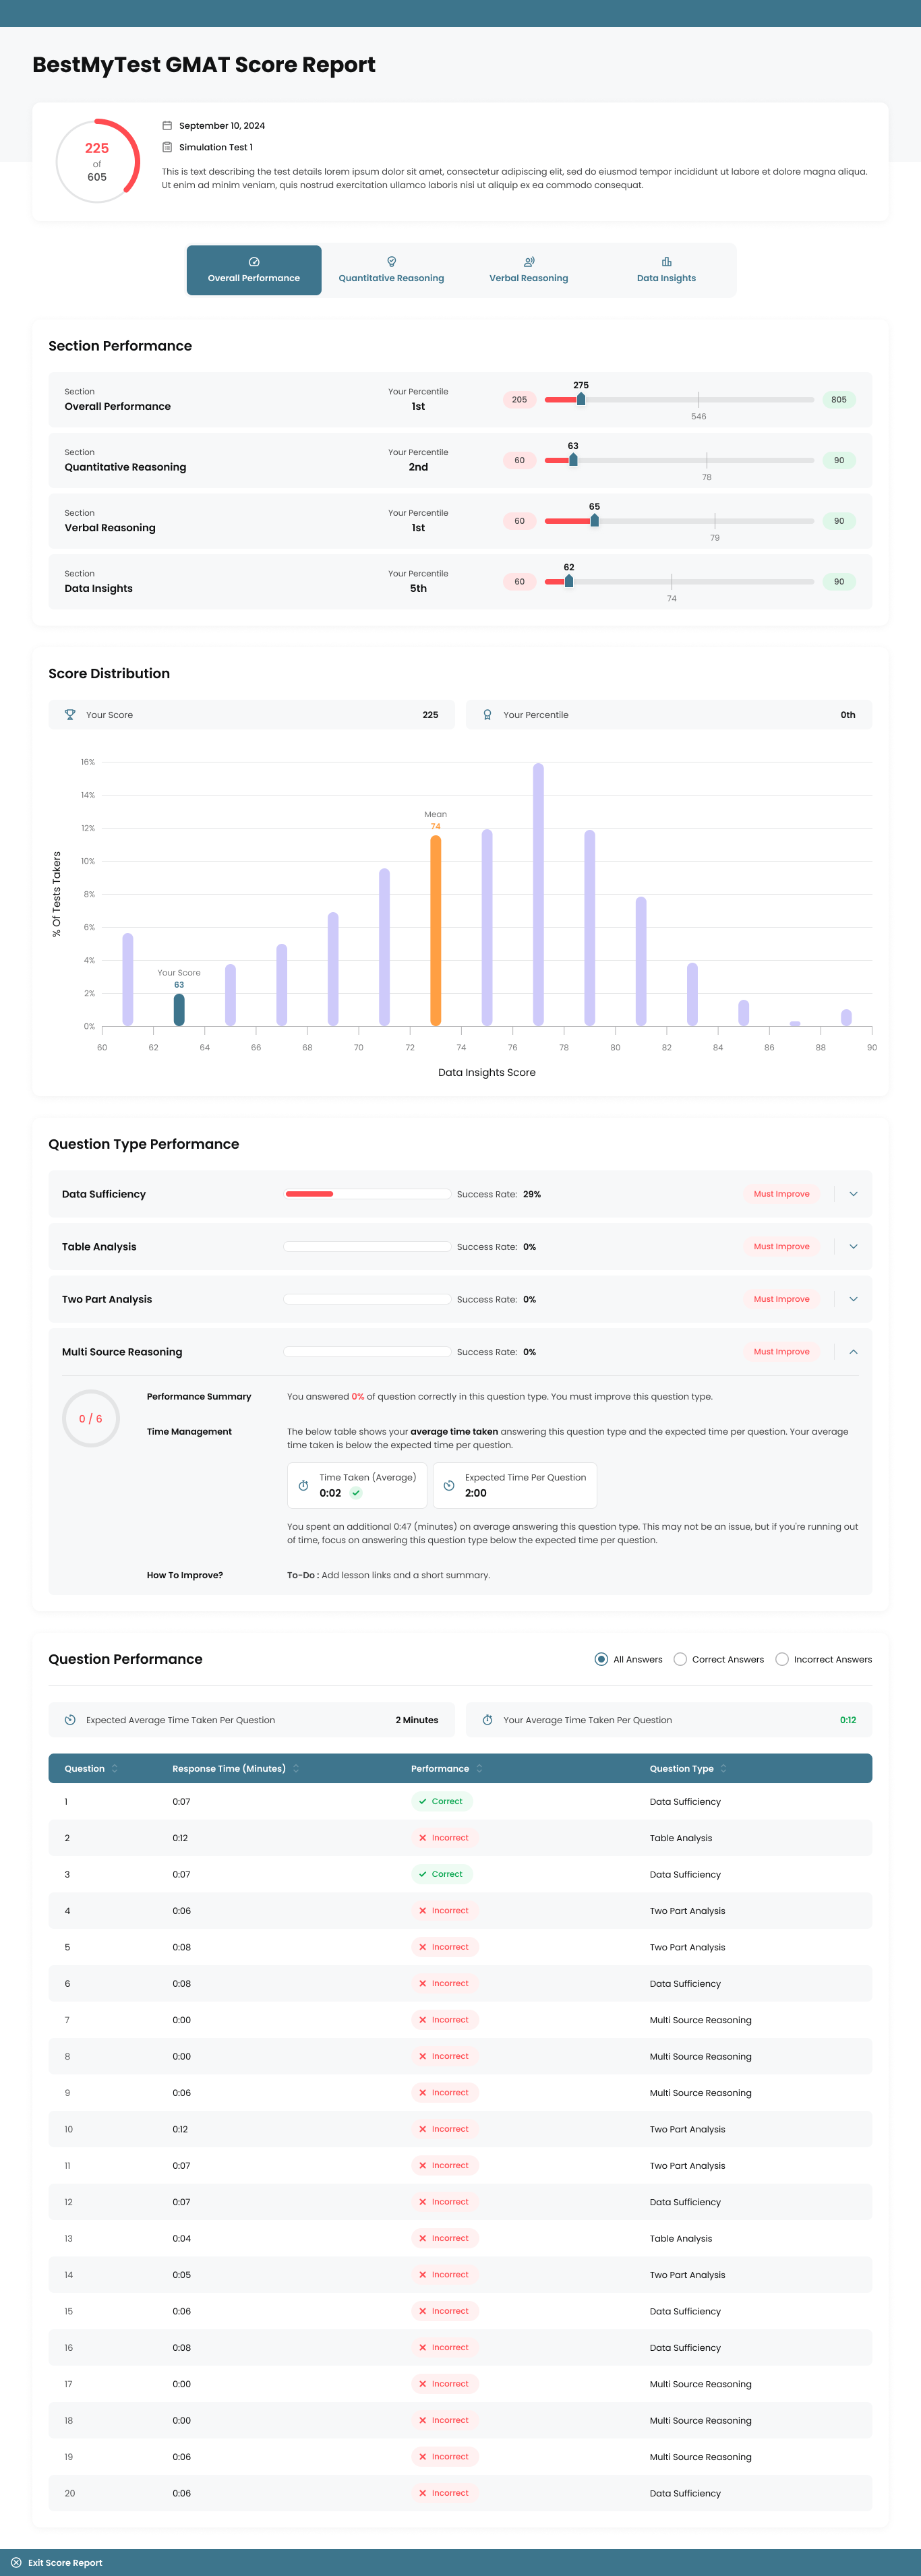The width and height of the screenshot is (921, 2576).
Task: Click the document icon beside Simulation Test 1
Action: pyautogui.click(x=167, y=147)
